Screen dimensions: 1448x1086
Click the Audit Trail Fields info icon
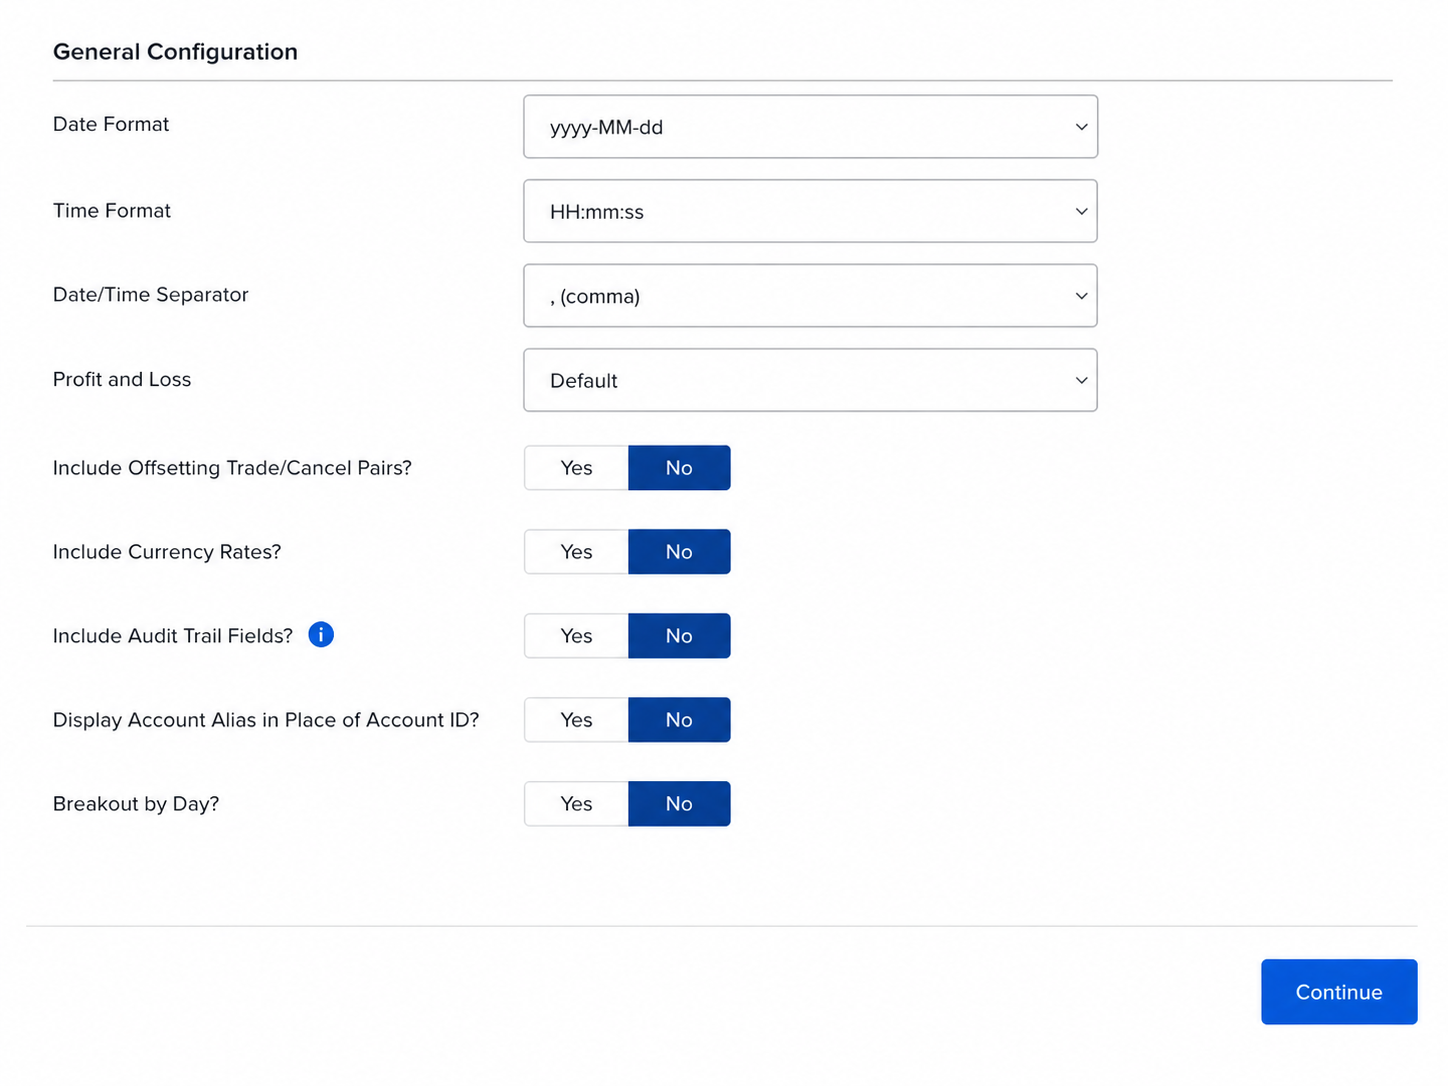pyautogui.click(x=321, y=635)
